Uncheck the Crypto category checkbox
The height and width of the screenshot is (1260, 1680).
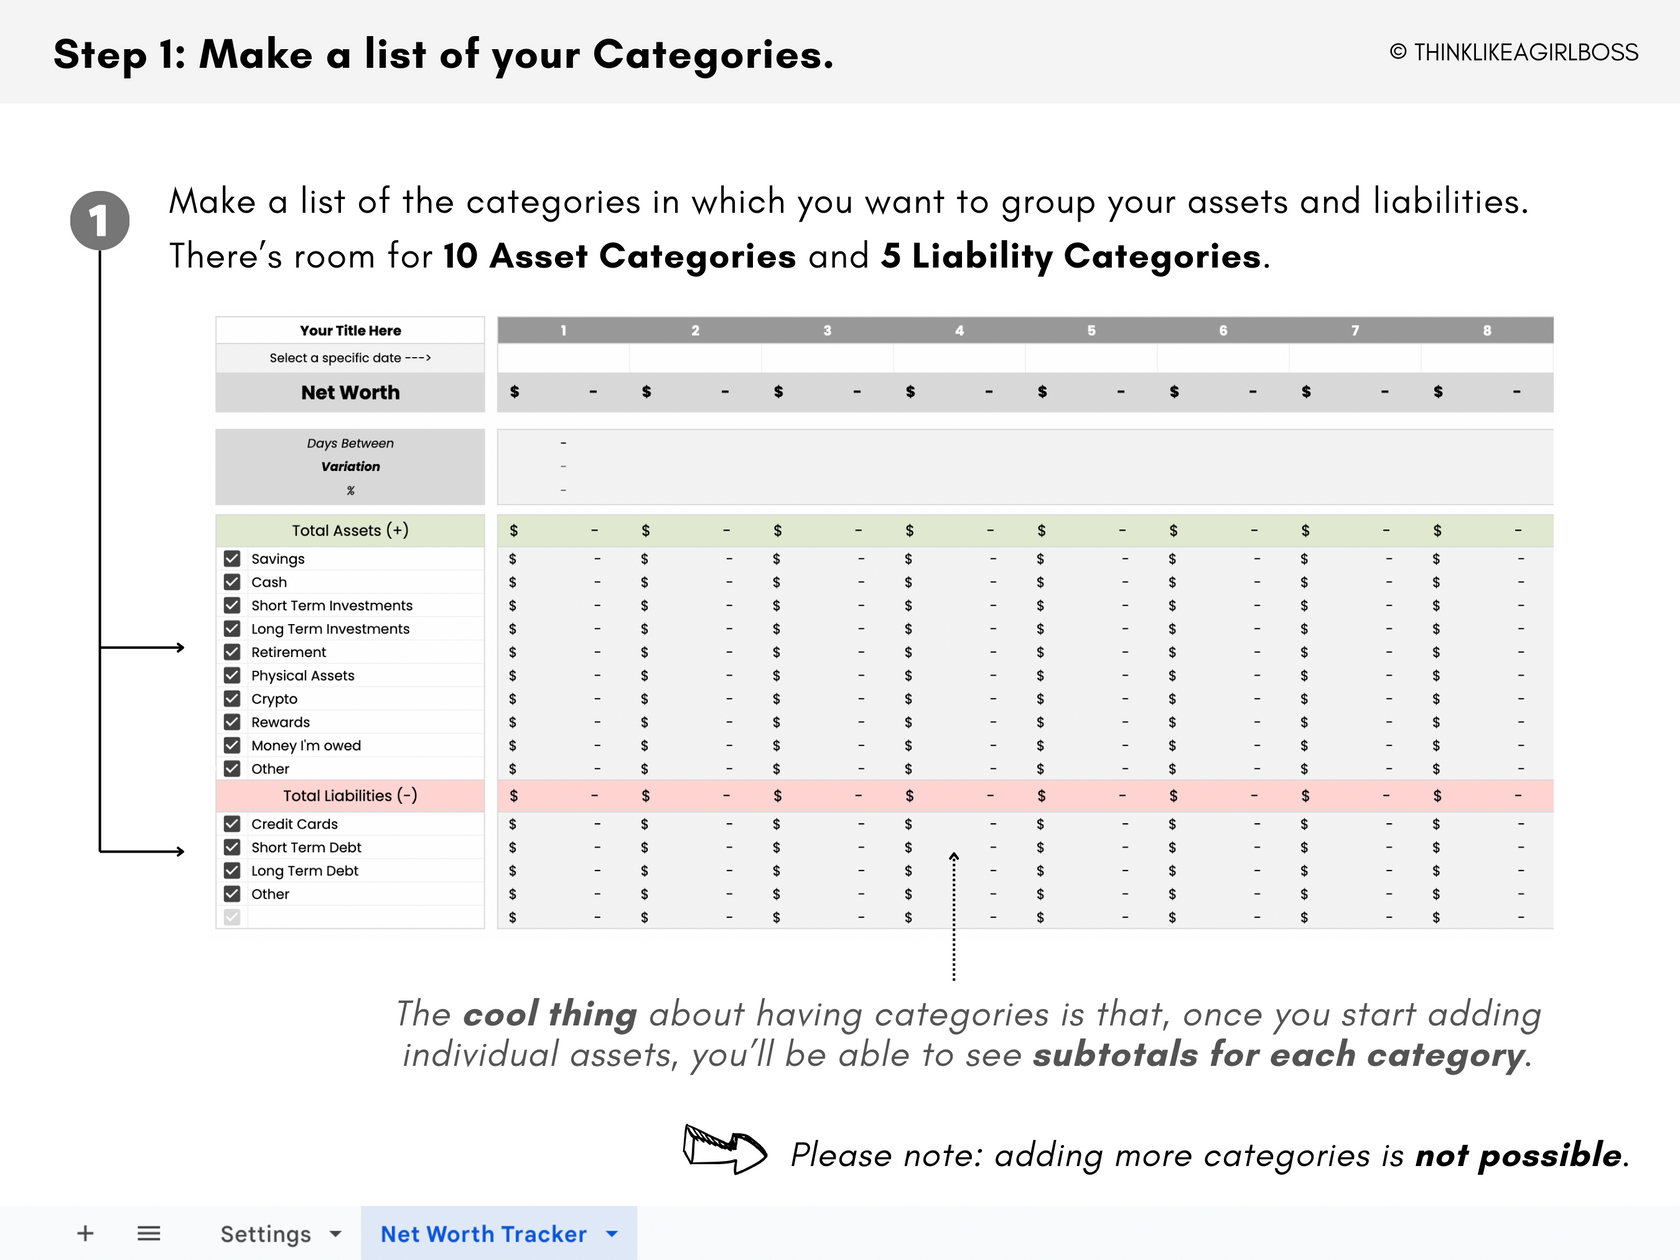232,699
